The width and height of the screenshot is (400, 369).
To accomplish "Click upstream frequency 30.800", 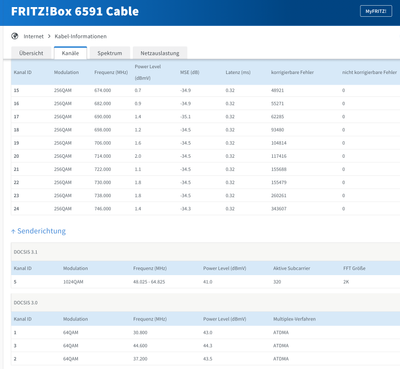I will pos(140,333).
